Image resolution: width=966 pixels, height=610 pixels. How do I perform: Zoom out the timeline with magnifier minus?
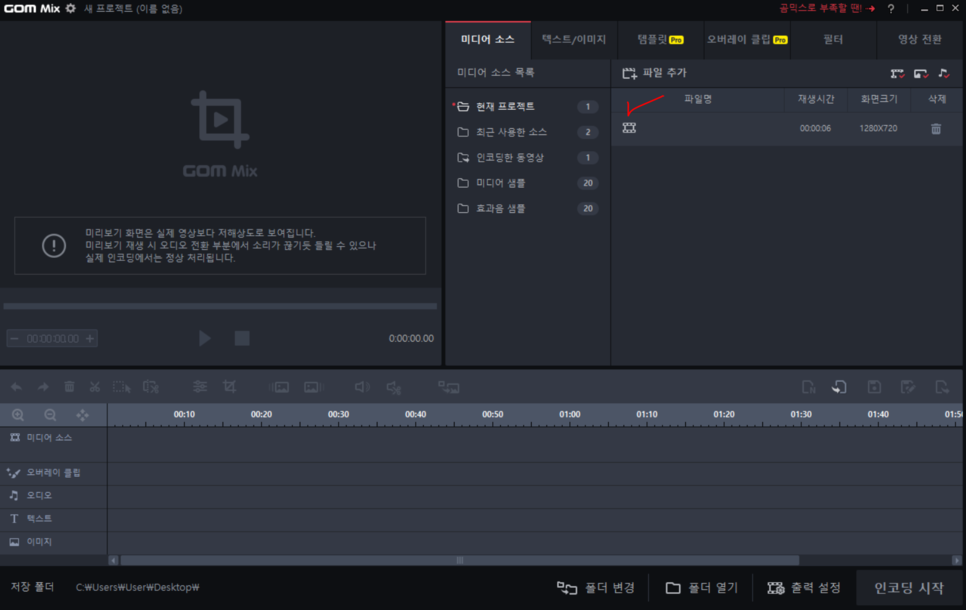pyautogui.click(x=50, y=415)
